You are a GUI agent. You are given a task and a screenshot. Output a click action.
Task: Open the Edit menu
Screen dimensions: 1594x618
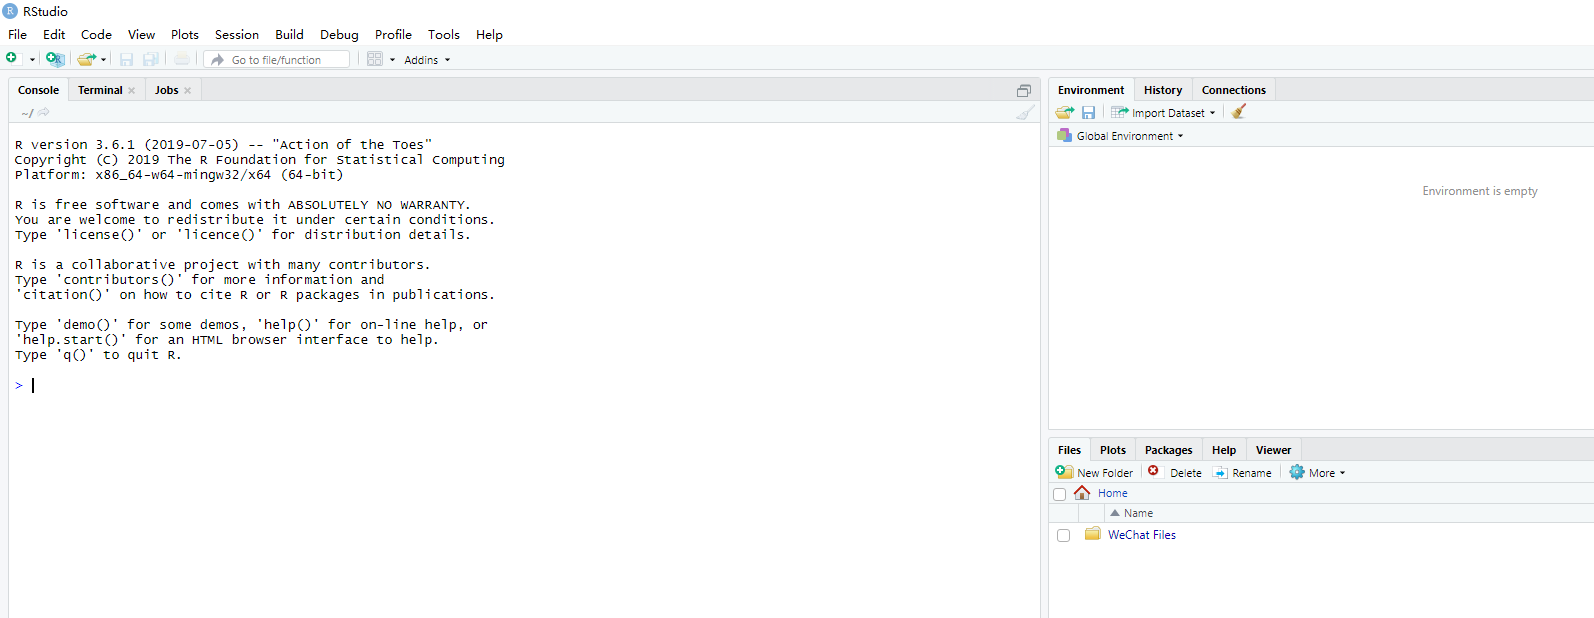[54, 34]
